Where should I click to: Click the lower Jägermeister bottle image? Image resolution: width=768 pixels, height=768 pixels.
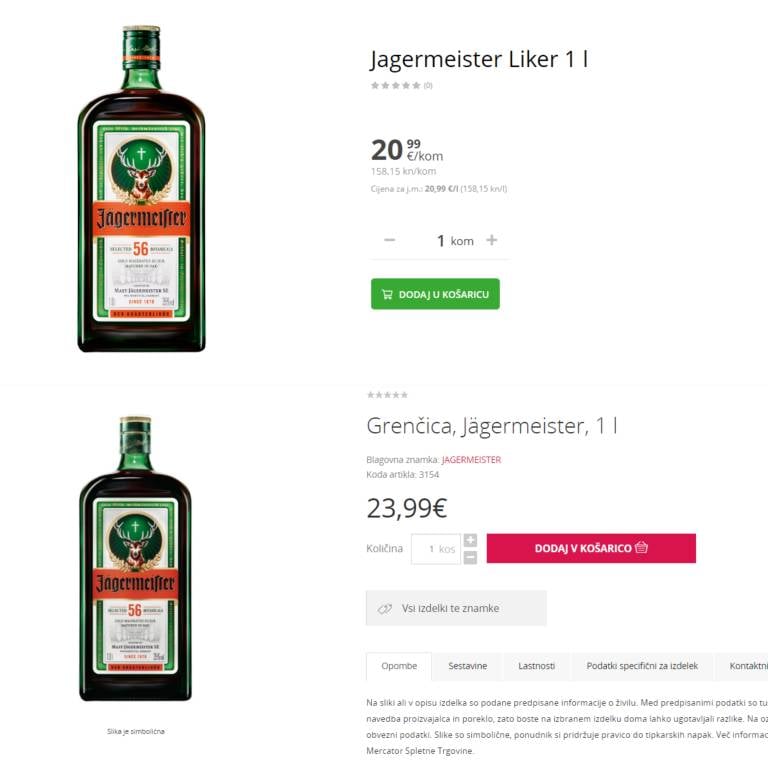pos(135,558)
